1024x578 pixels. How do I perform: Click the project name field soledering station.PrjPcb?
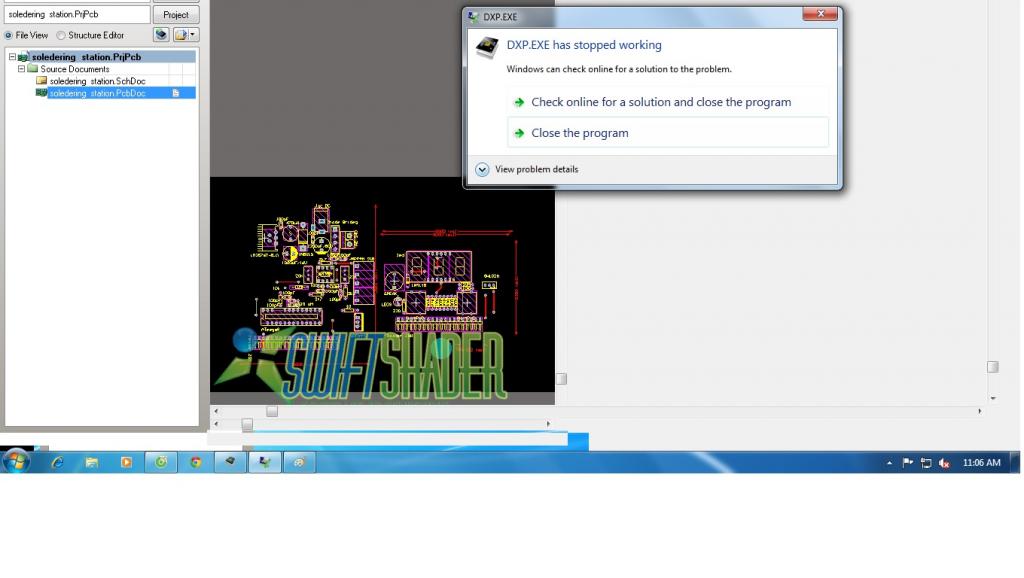coord(77,14)
